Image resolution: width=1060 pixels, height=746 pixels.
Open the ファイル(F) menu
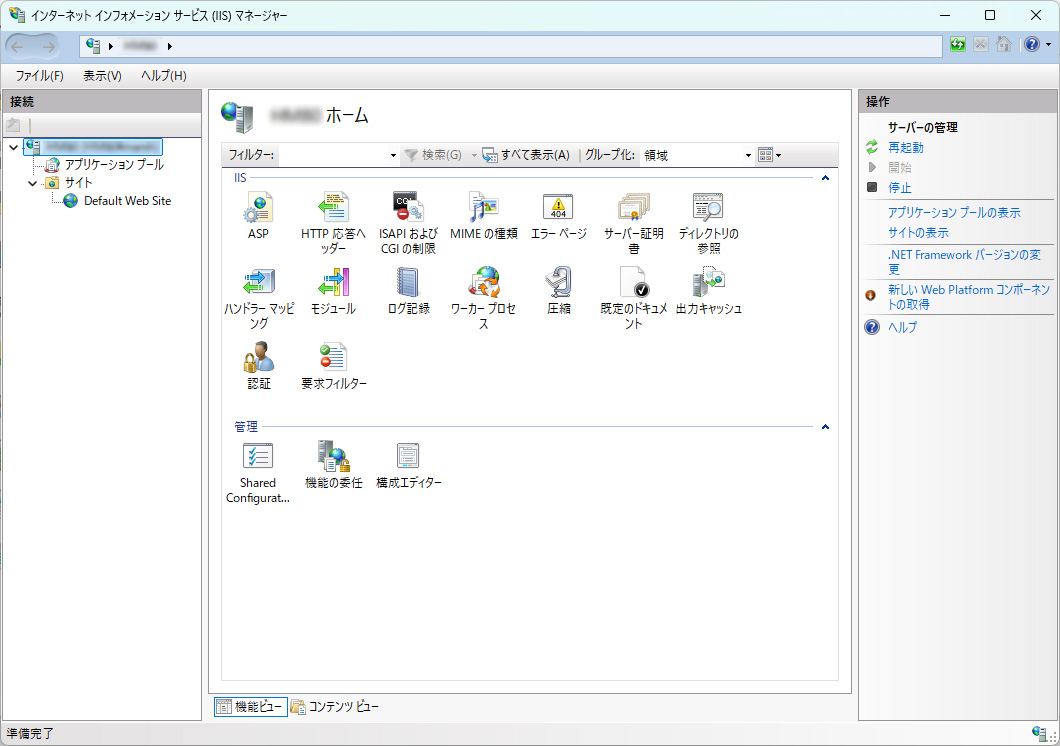click(x=39, y=76)
